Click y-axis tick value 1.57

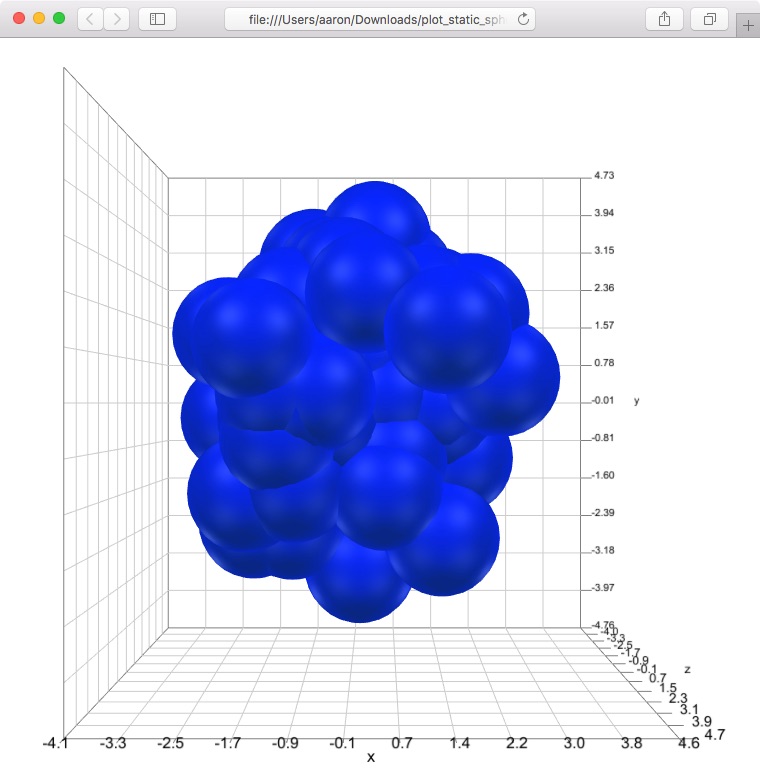point(604,325)
